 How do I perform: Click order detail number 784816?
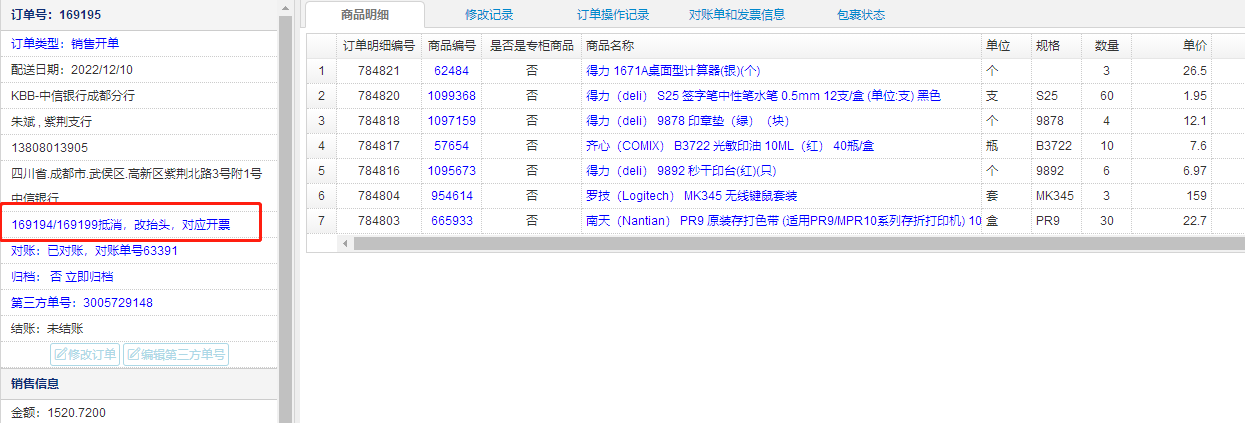point(378,171)
